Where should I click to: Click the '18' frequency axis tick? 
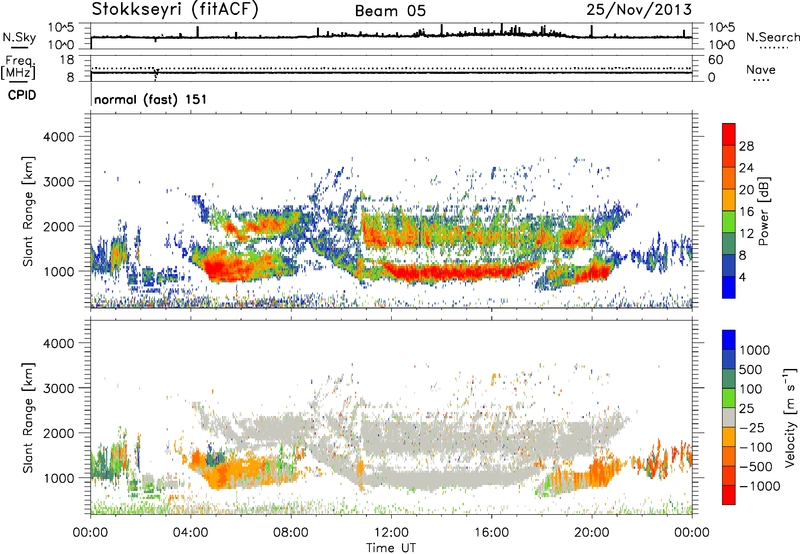[x=67, y=60]
